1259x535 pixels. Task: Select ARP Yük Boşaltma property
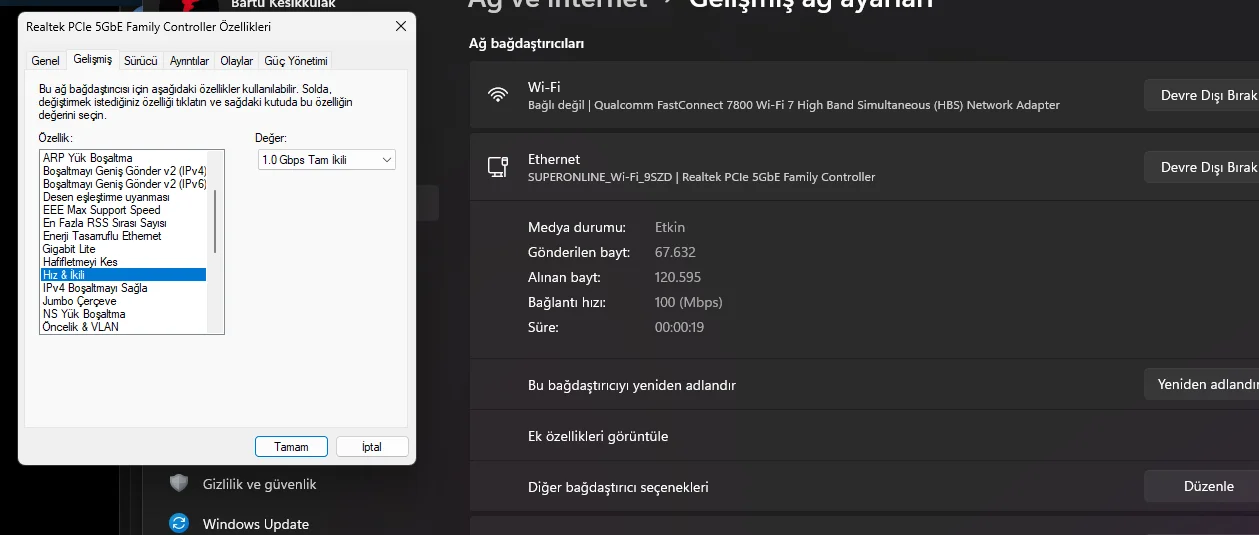tap(123, 158)
